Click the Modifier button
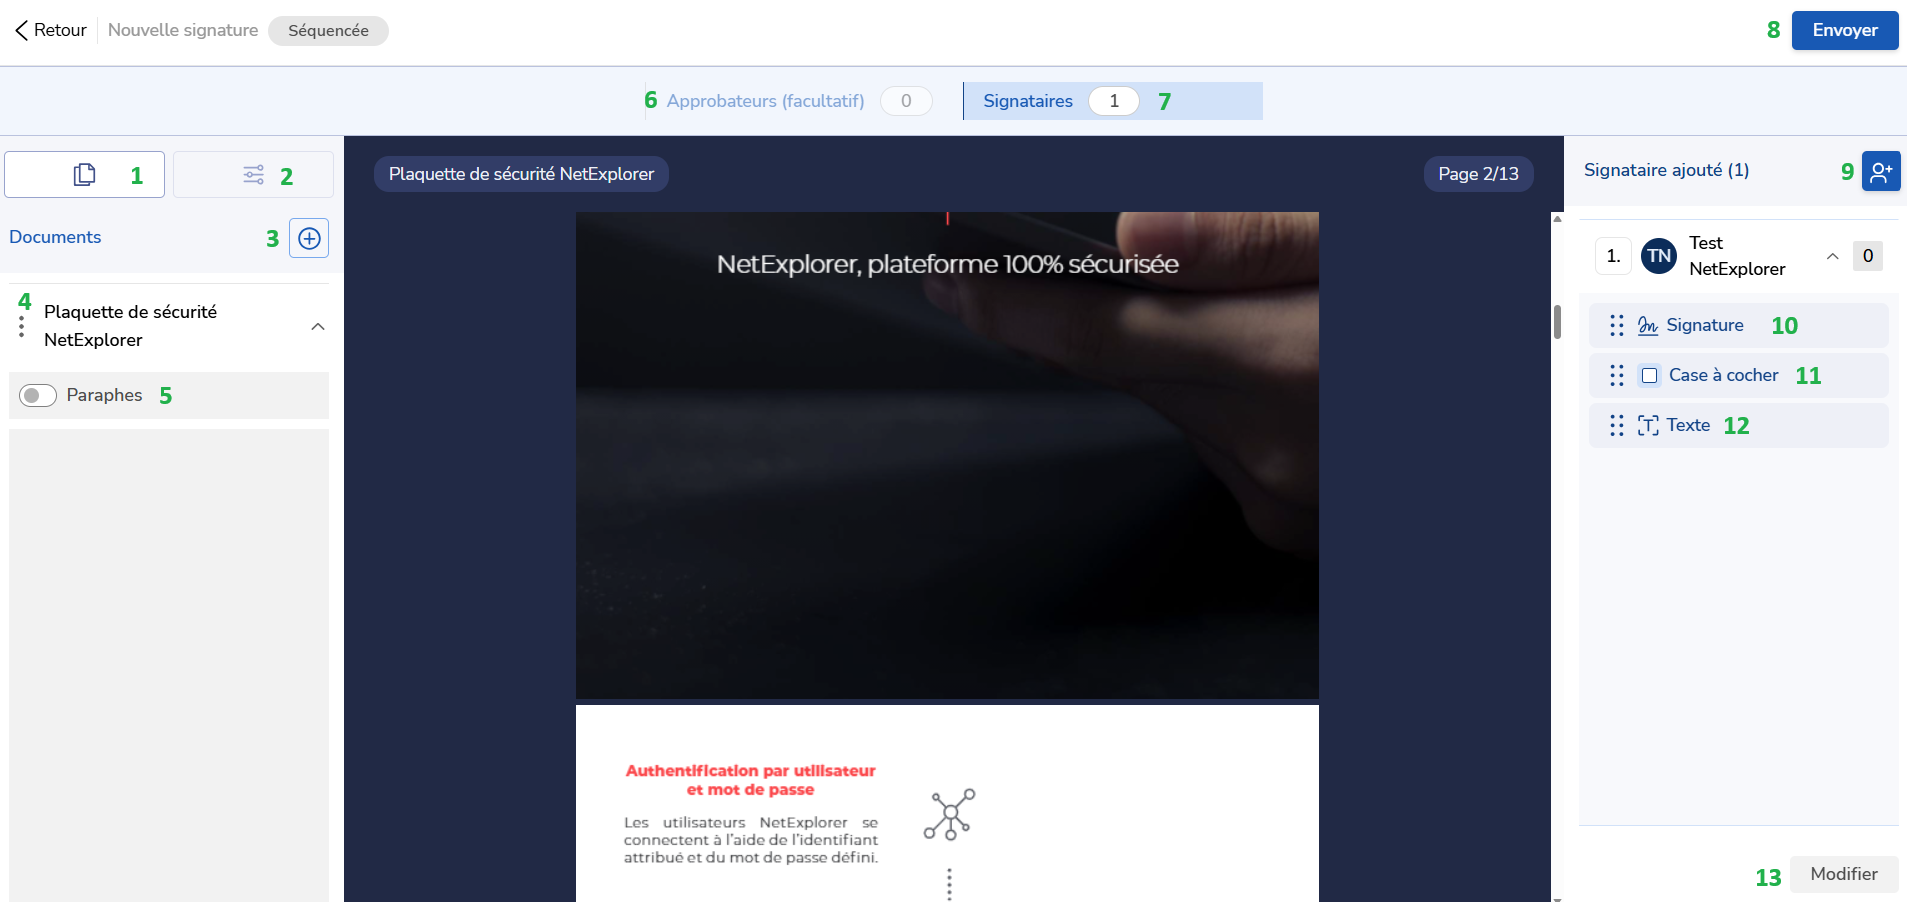 tap(1843, 874)
